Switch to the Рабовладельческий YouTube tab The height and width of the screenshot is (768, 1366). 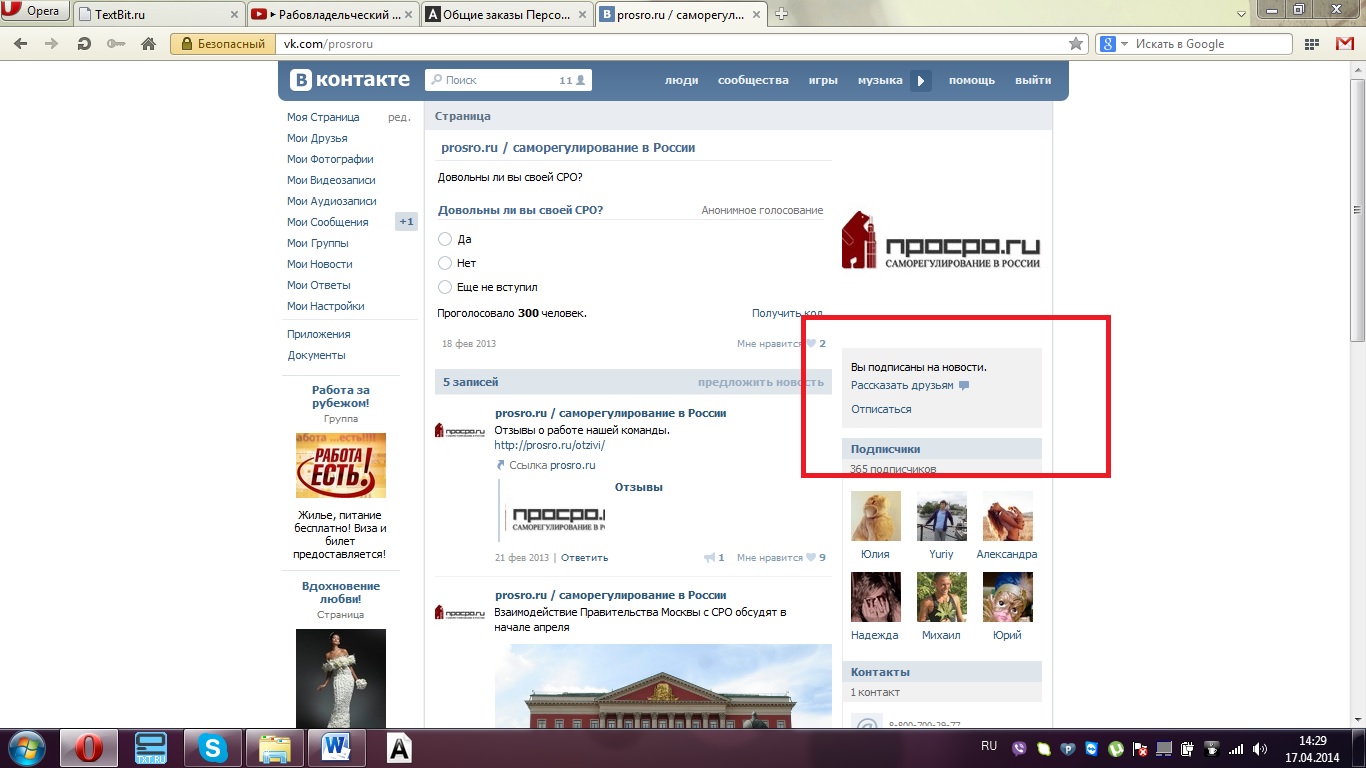tap(332, 14)
